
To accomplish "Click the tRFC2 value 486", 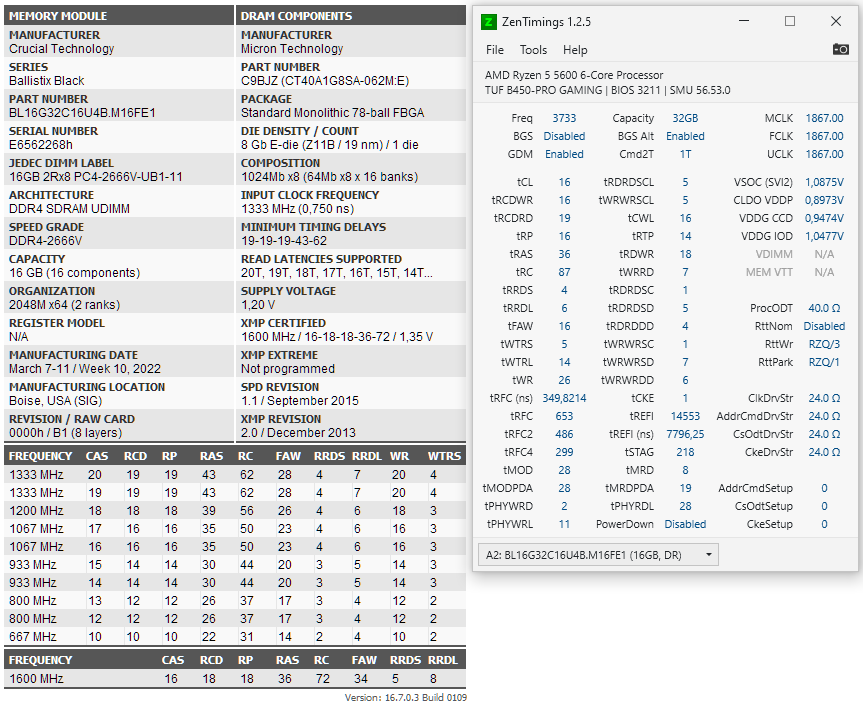I will coord(564,435).
